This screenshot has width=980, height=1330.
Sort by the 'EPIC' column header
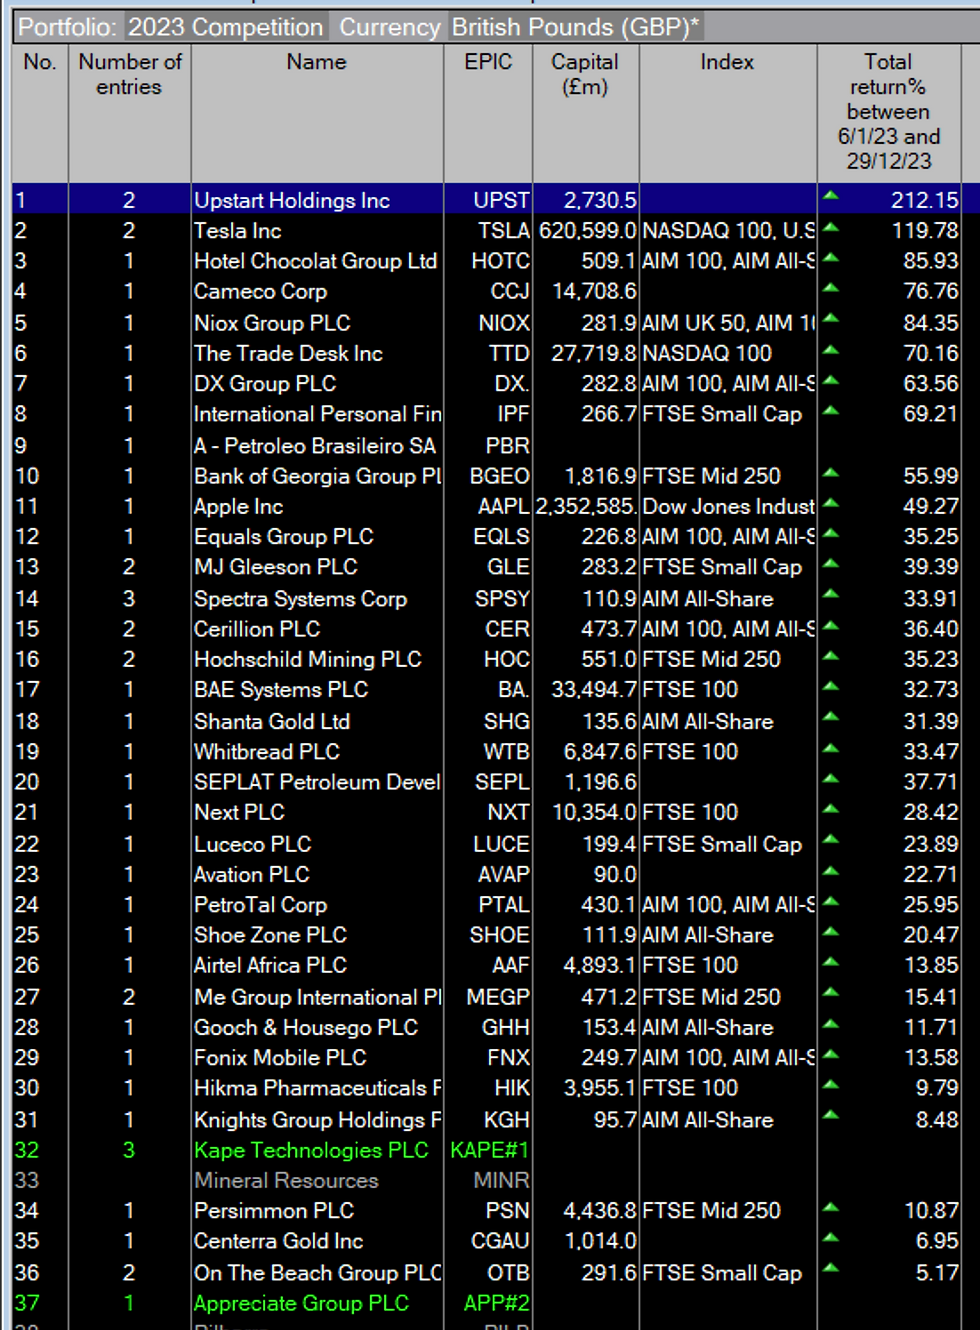point(488,62)
